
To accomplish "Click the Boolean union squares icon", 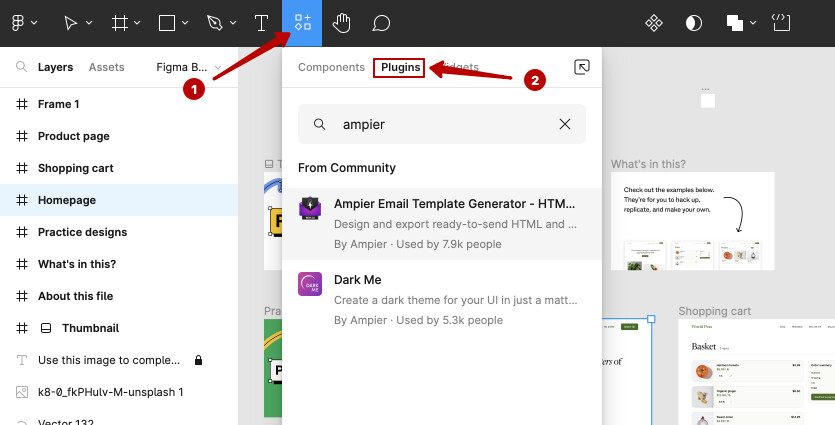I will 735,23.
